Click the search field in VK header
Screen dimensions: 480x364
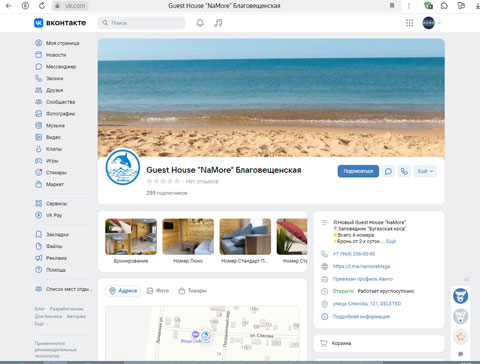[x=141, y=23]
